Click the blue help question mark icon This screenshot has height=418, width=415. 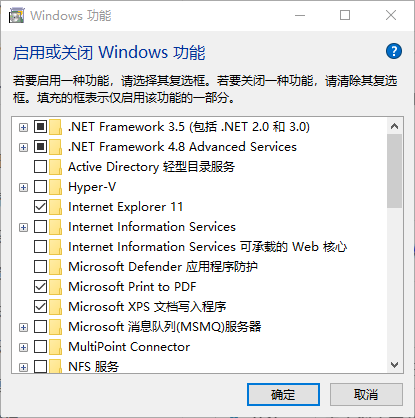coord(394,51)
